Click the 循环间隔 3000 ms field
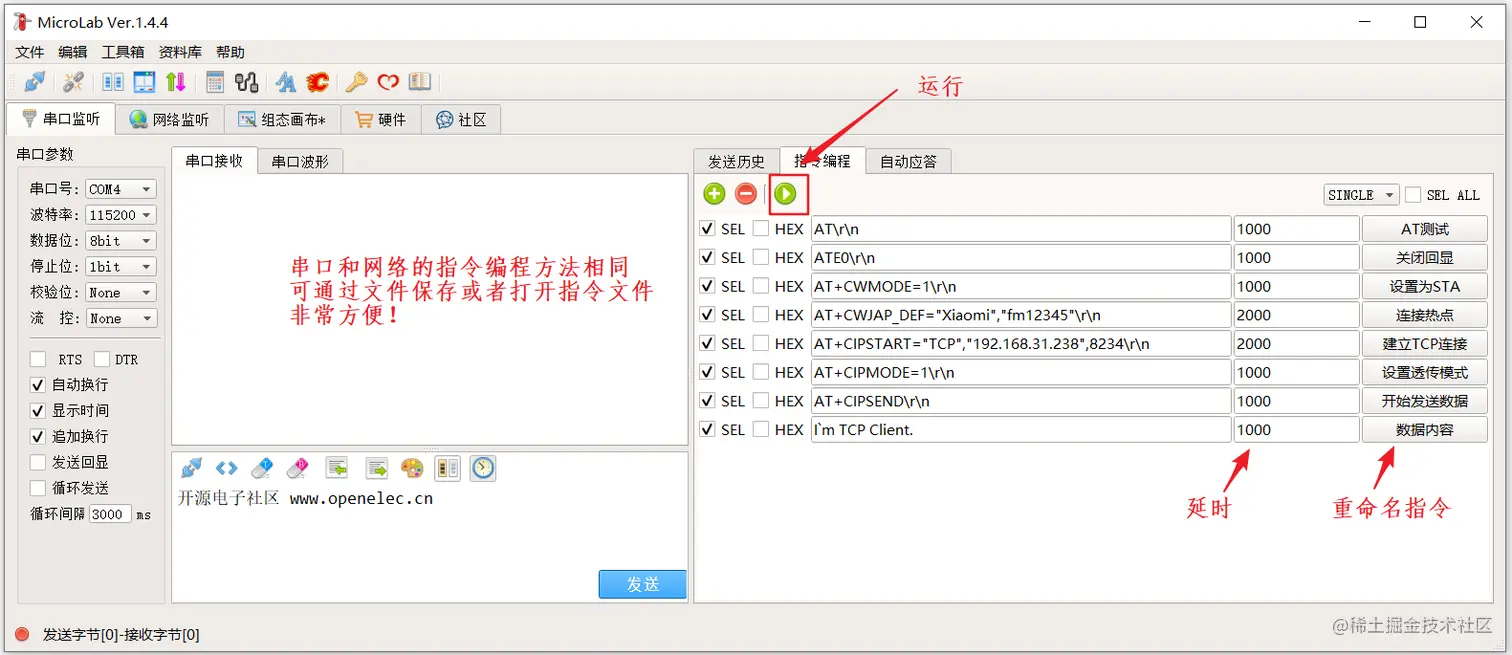Viewport: 1512px width, 655px height. click(x=110, y=514)
